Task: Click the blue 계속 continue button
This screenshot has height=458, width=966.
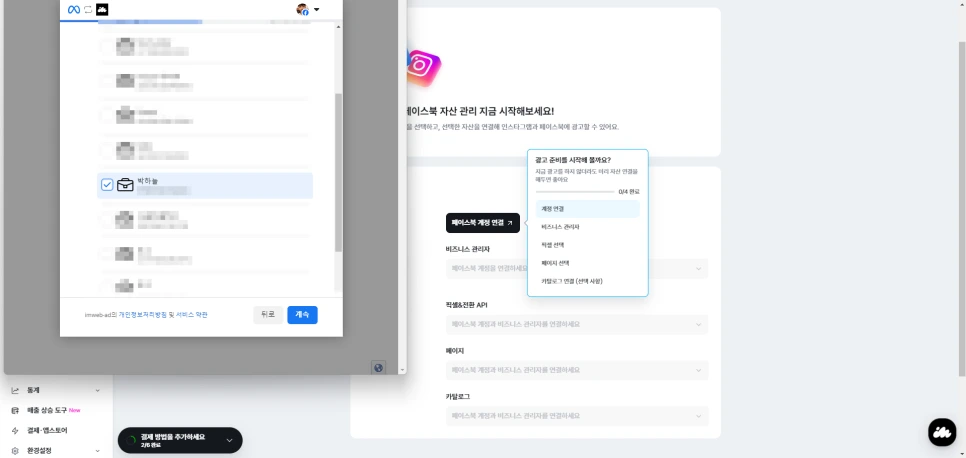Action: (x=302, y=315)
